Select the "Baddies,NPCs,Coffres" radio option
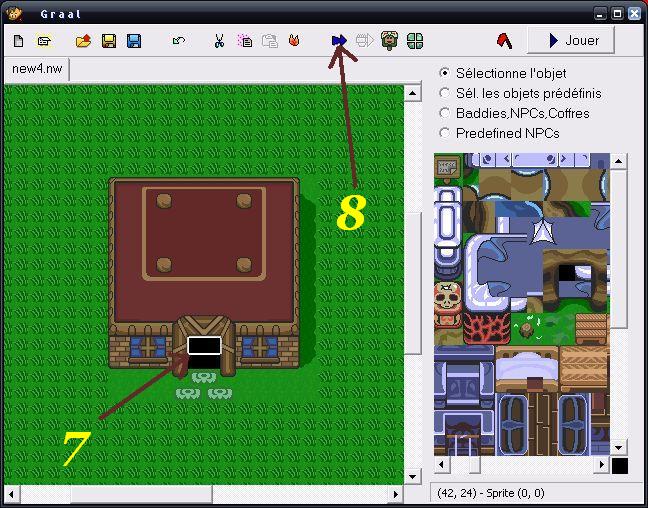This screenshot has width=648, height=508. [x=445, y=113]
